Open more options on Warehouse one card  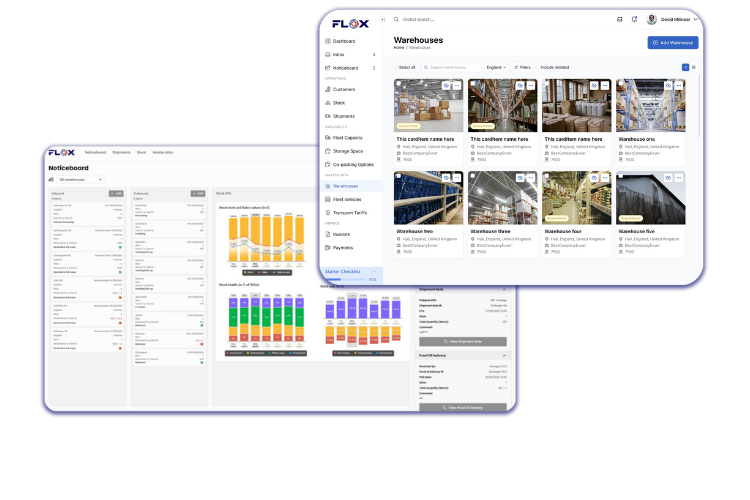679,86
